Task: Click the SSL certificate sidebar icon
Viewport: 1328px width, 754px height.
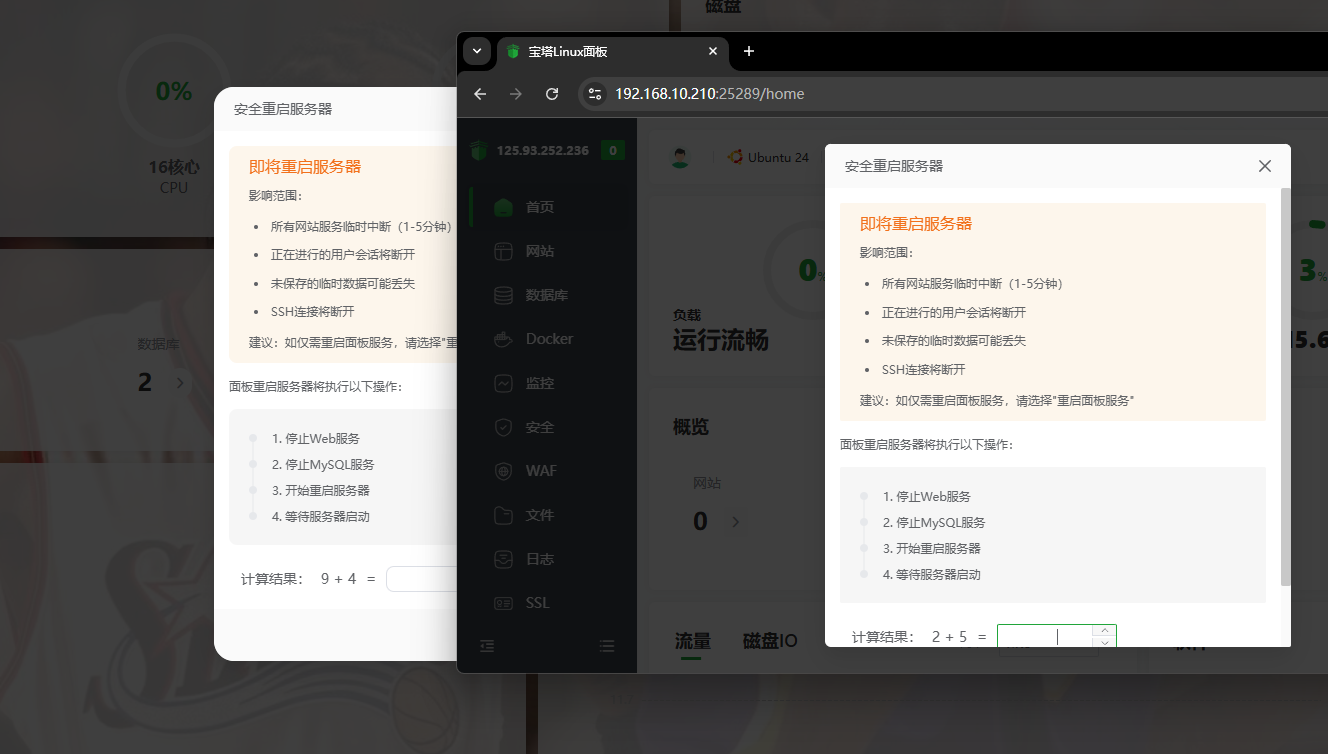Action: click(504, 603)
